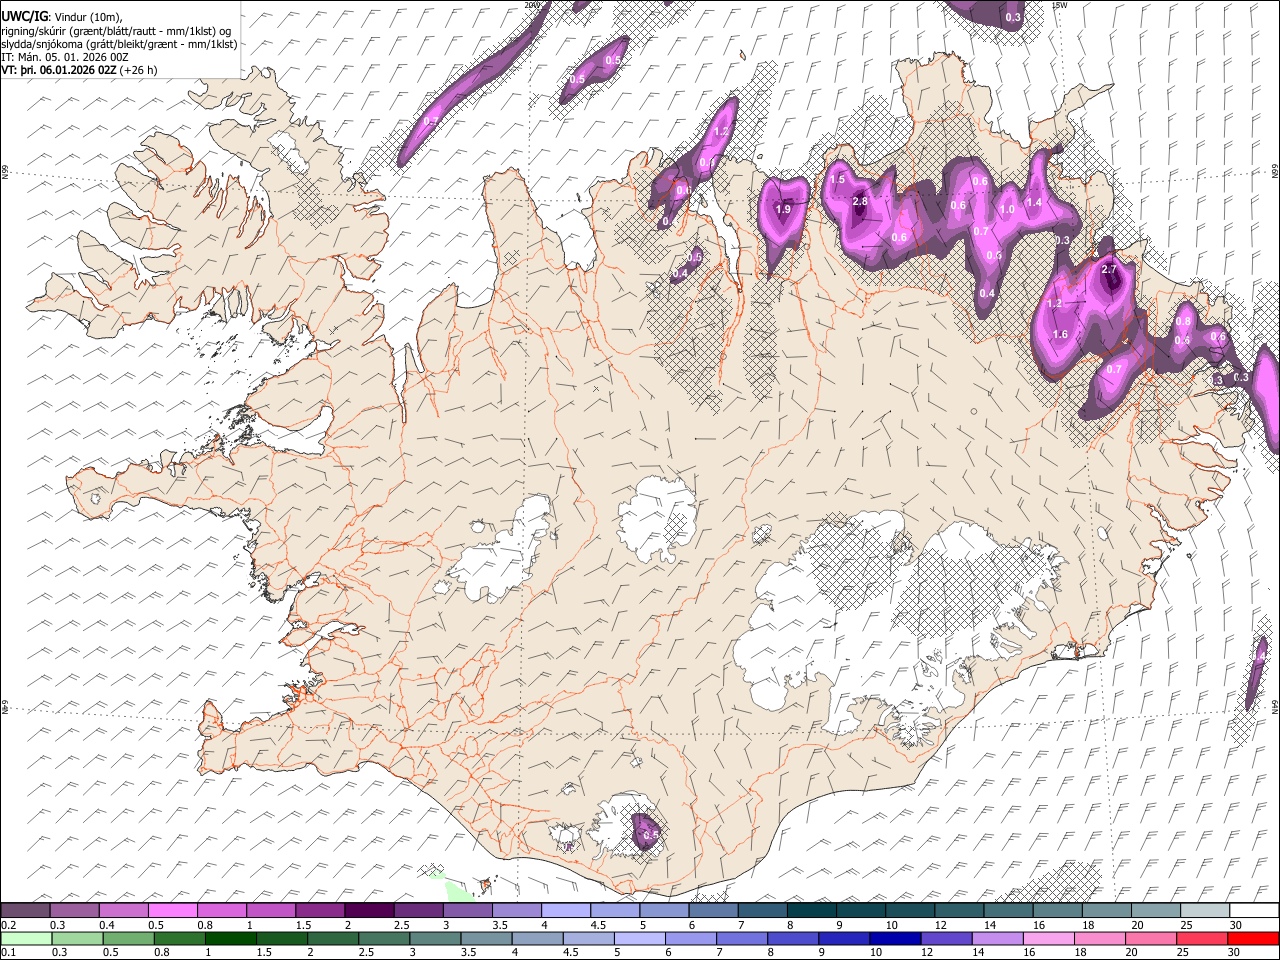The image size is (1280, 960).
Task: Click the bright red 30 swatch in lower legend row
Action: click(1252, 938)
